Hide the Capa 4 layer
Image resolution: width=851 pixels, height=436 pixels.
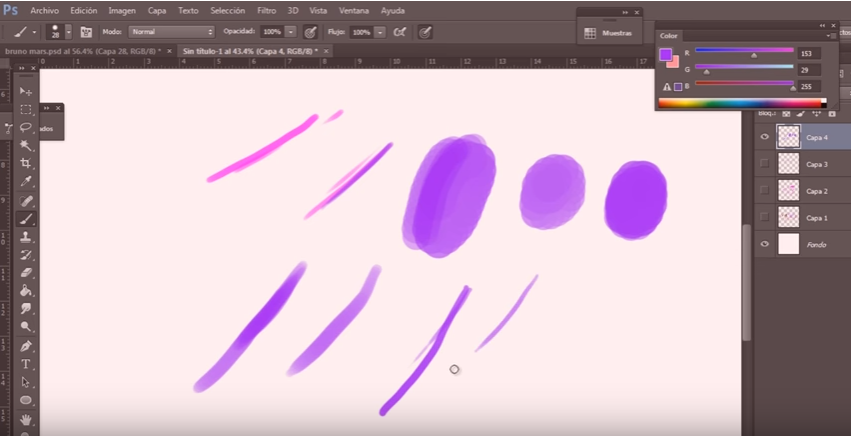tap(765, 137)
